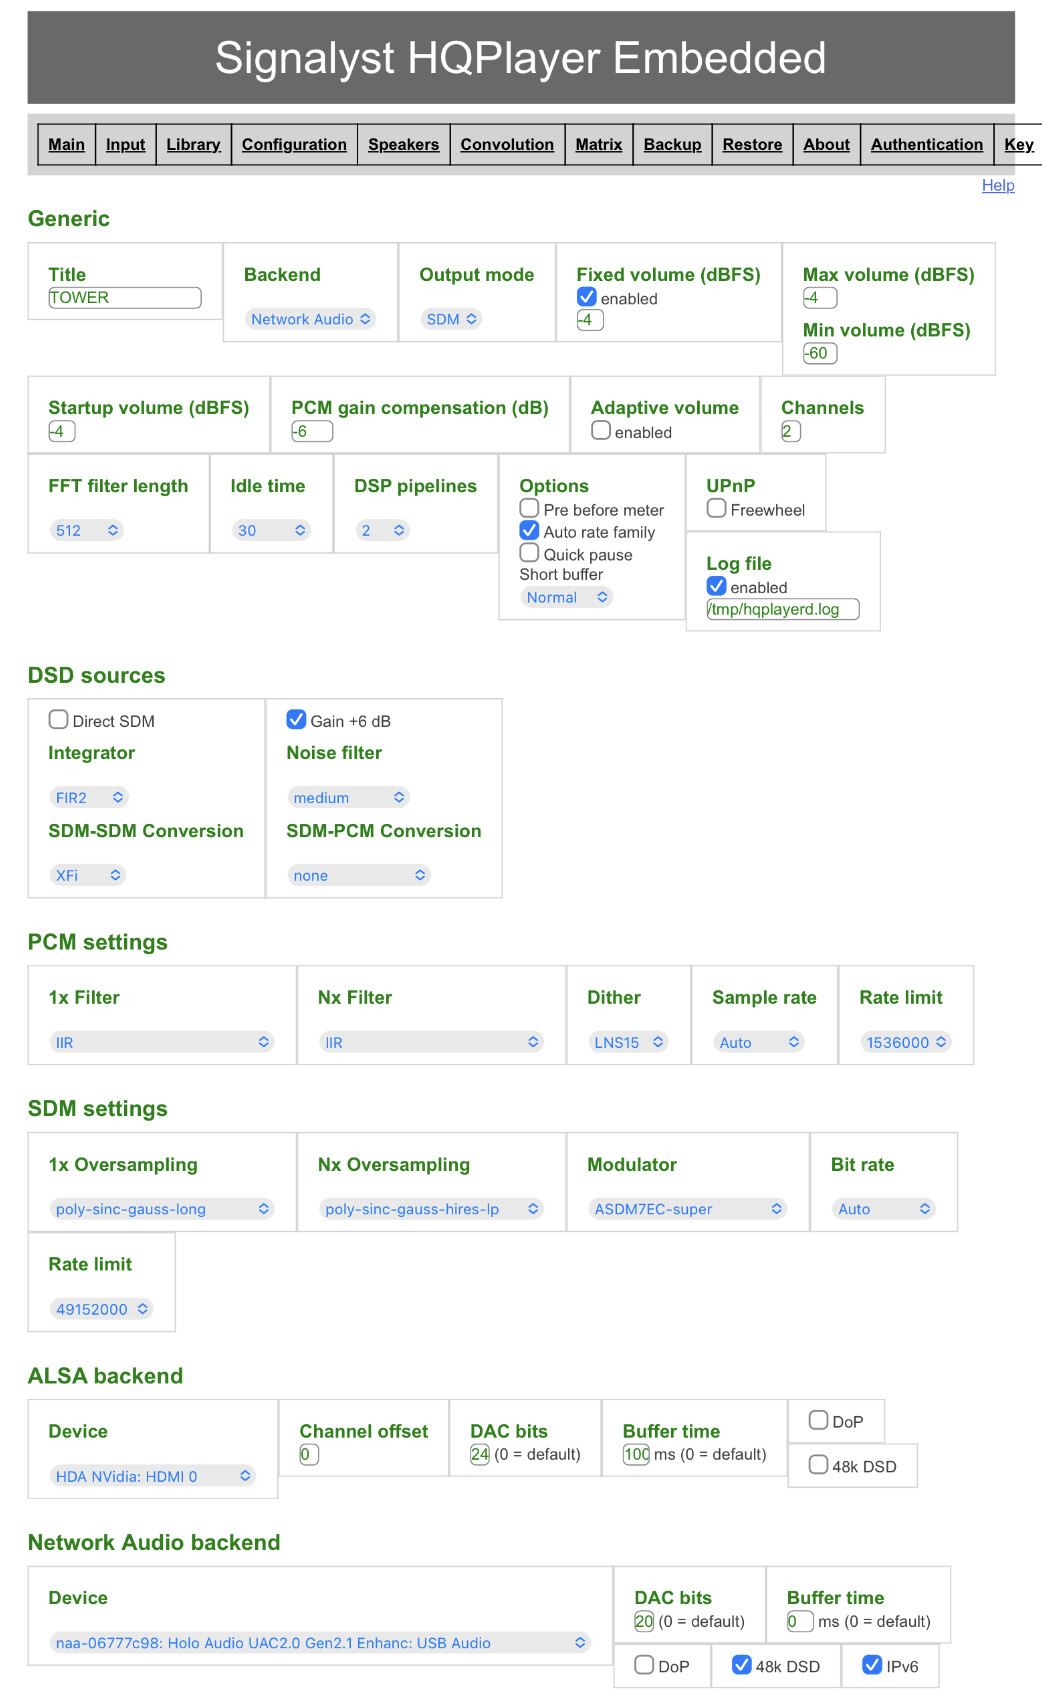
Task: Open the Modulator dropdown
Action: [x=688, y=1209]
